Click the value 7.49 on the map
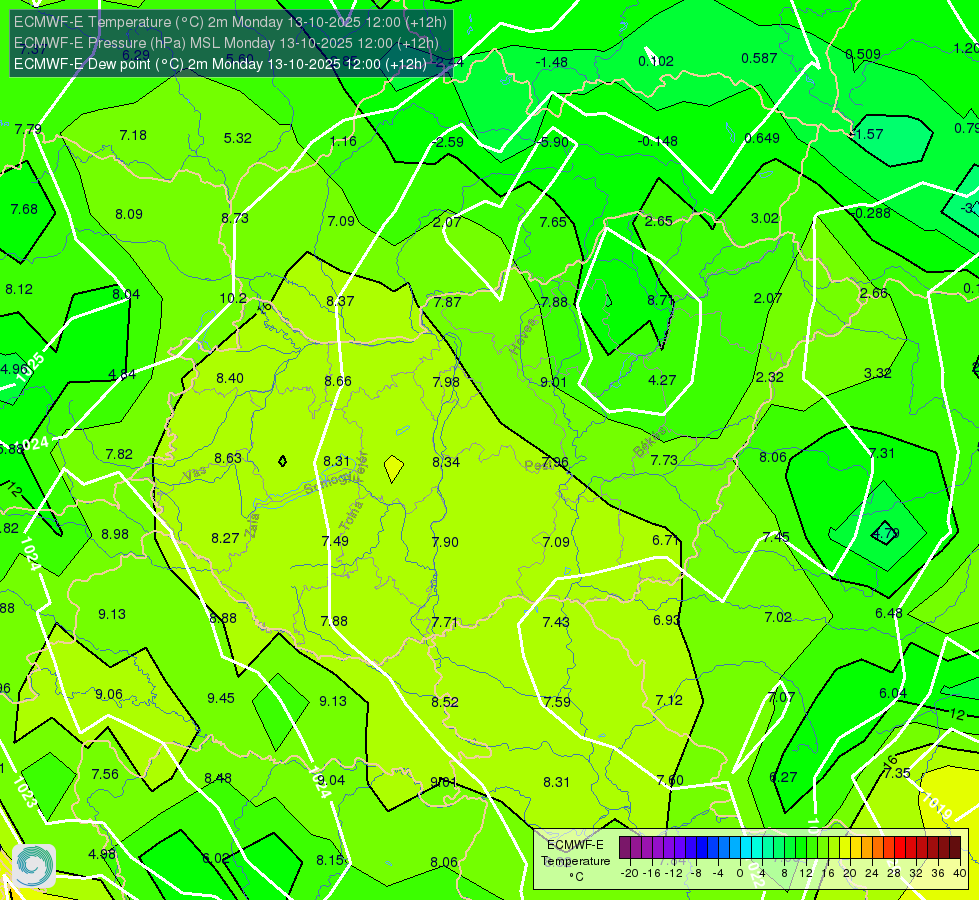 [335, 541]
